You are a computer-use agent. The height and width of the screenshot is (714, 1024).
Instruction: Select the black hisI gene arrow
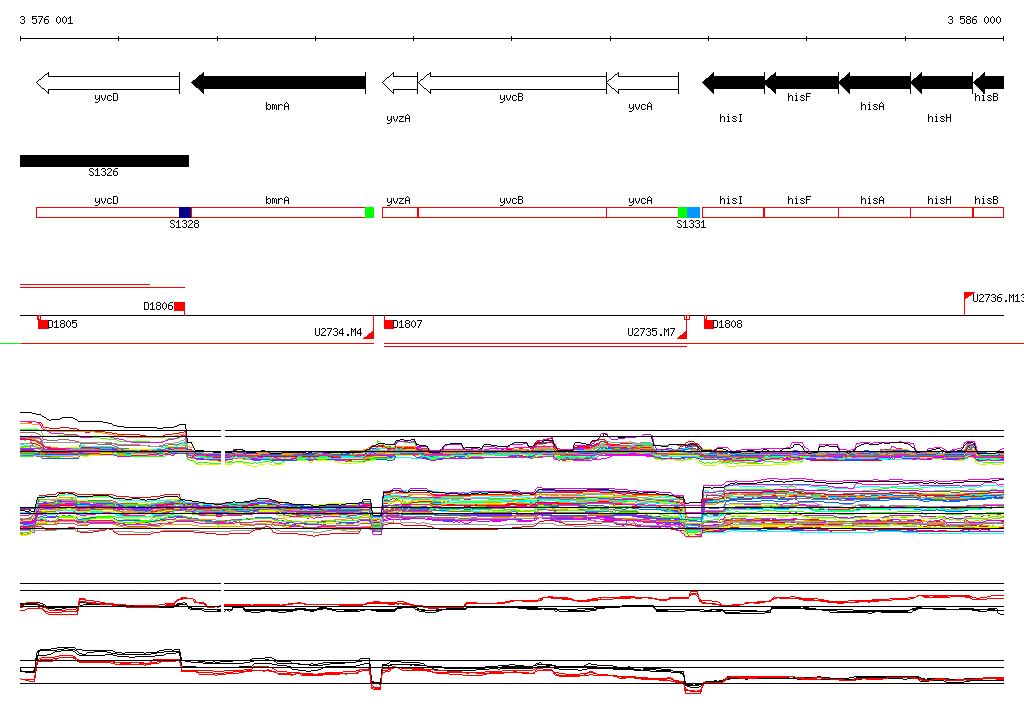click(733, 83)
